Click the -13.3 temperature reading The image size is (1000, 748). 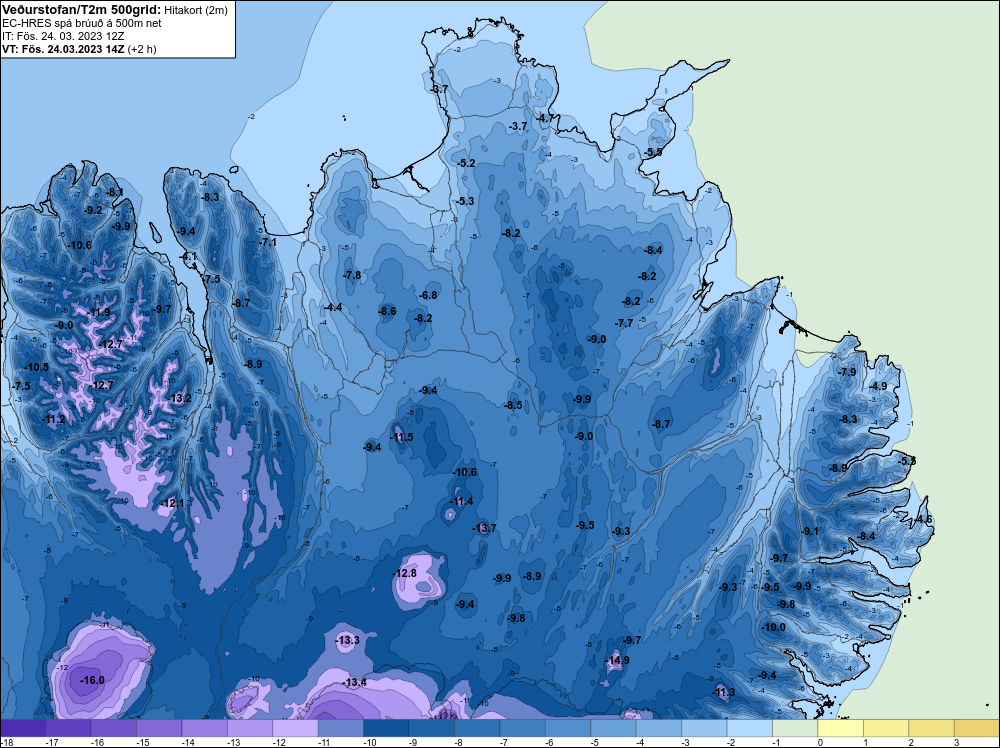348,640
